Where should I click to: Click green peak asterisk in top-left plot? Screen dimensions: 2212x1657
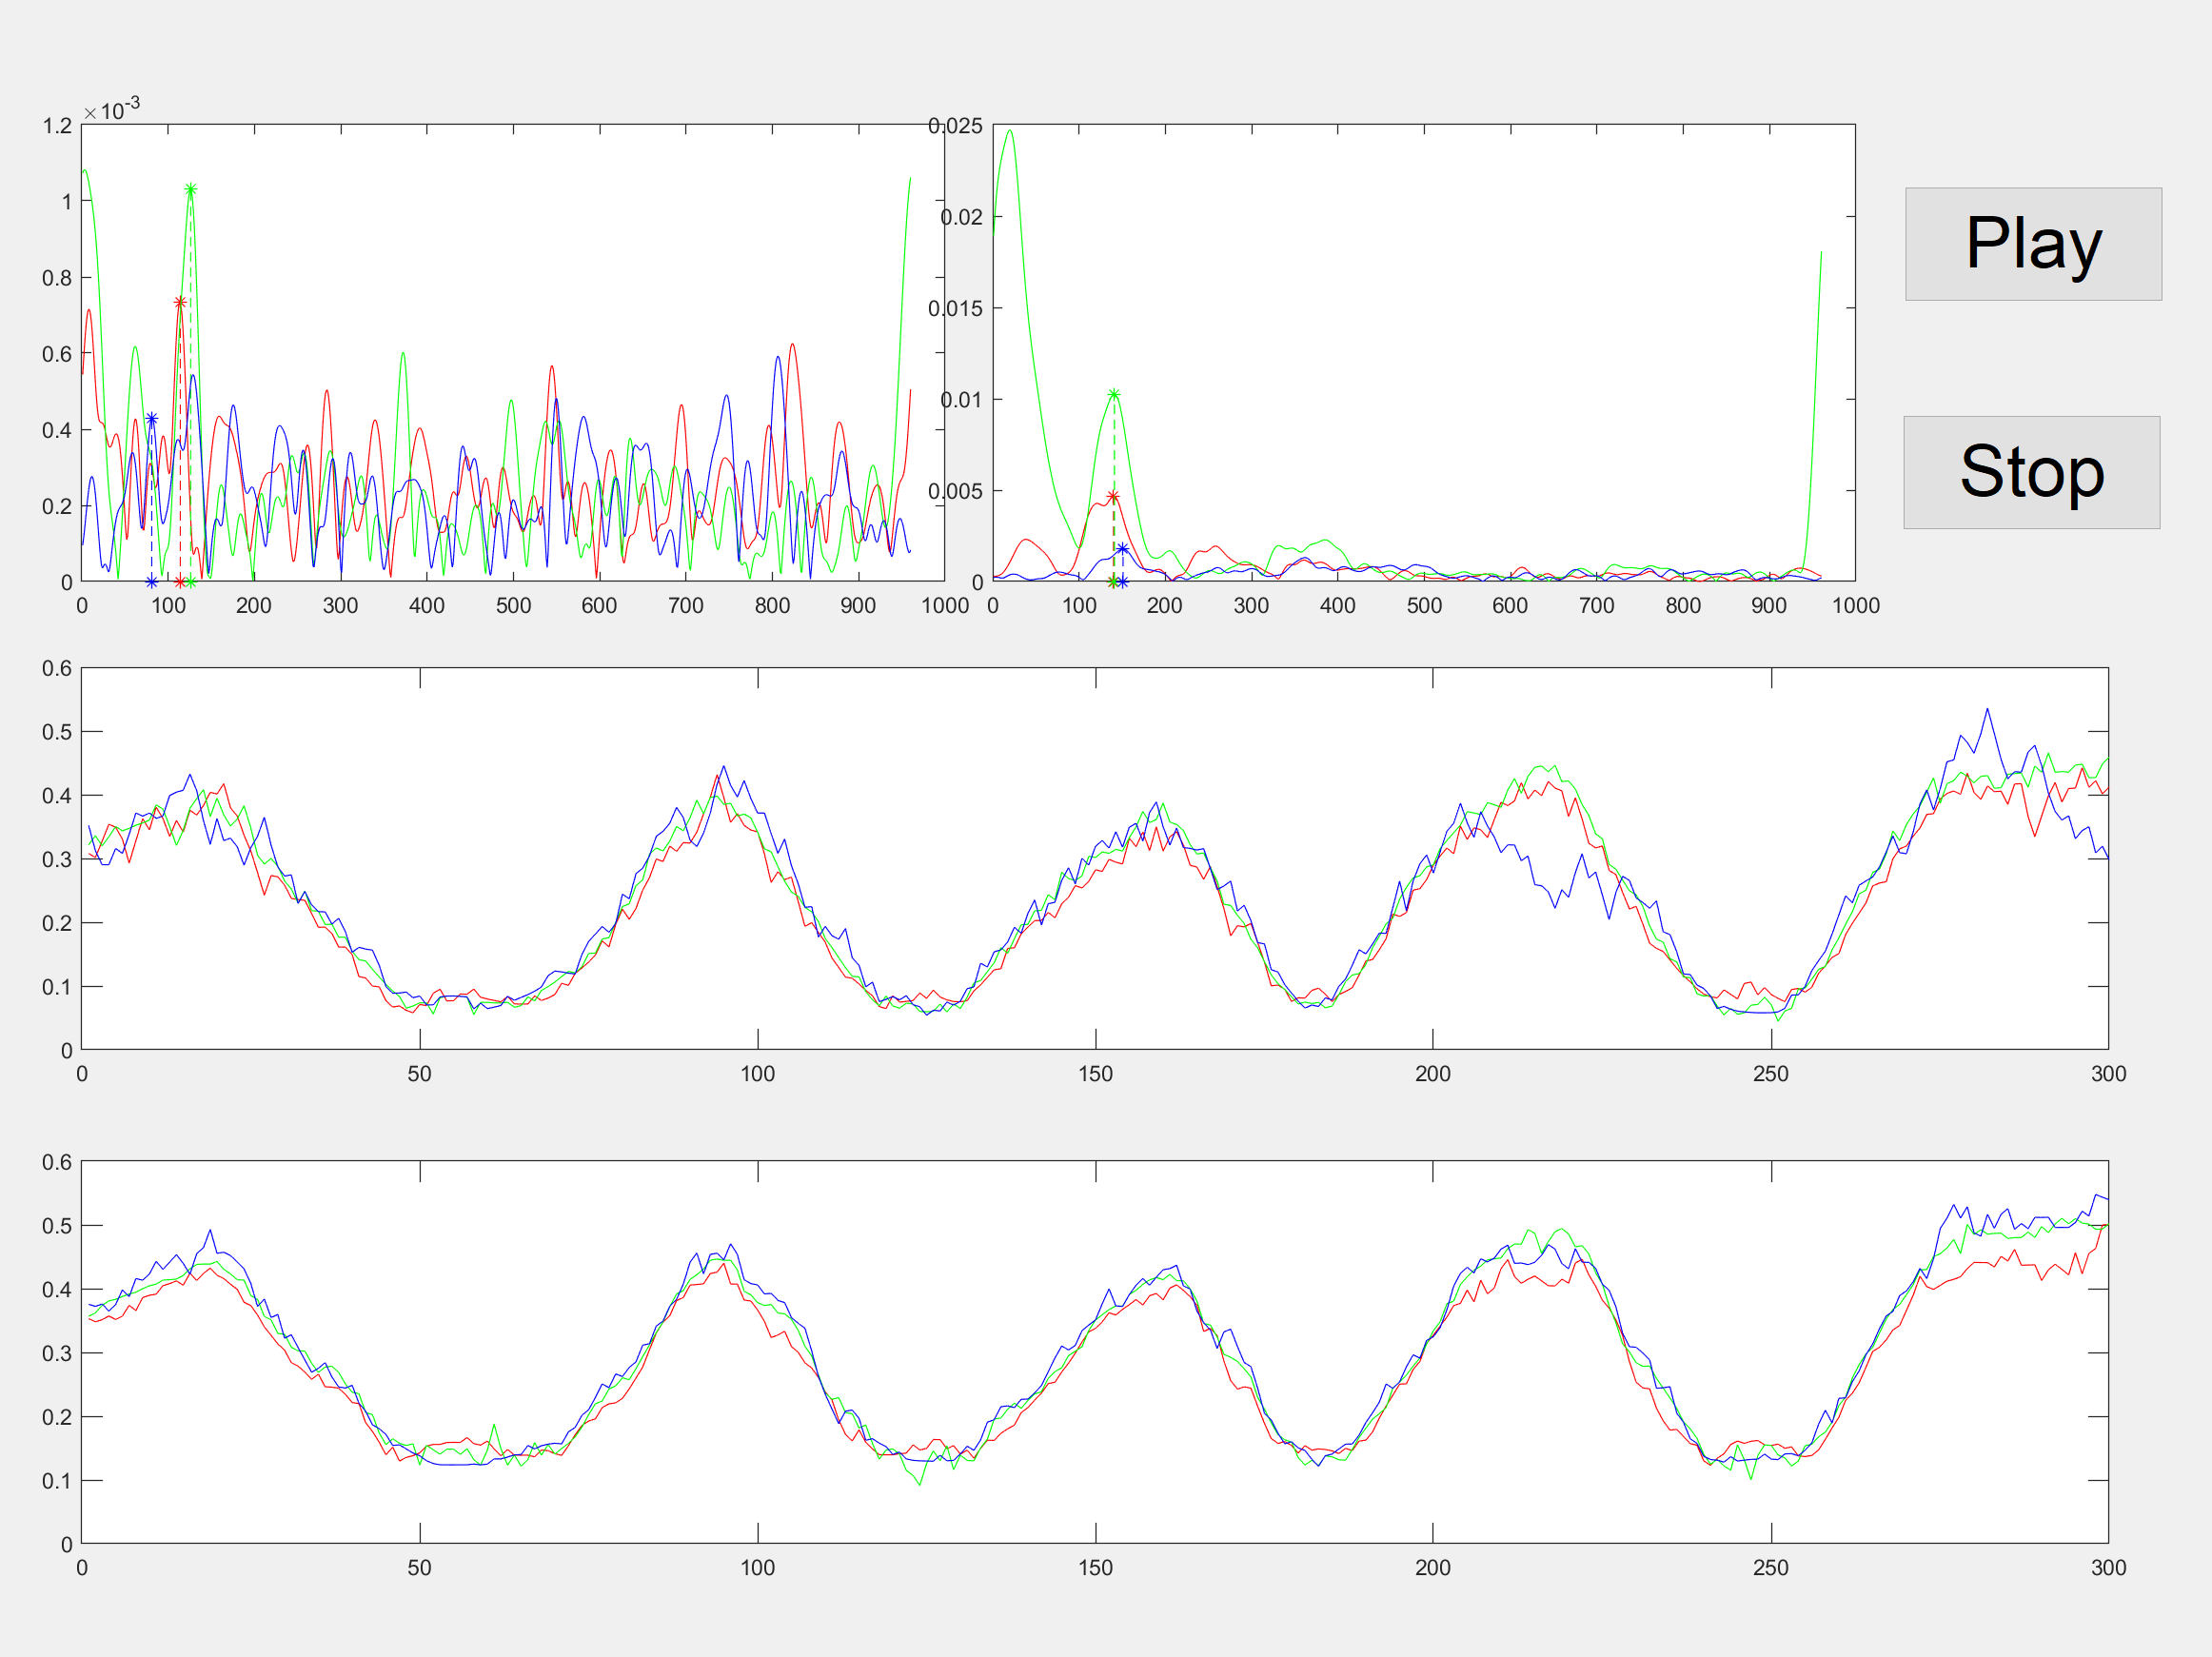click(190, 190)
